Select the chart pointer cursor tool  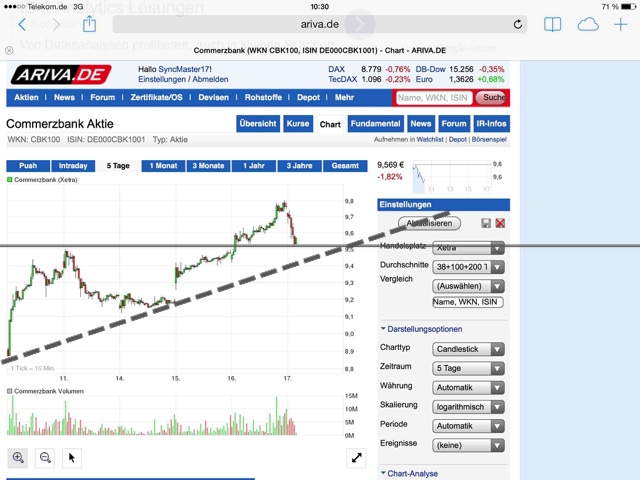click(72, 458)
